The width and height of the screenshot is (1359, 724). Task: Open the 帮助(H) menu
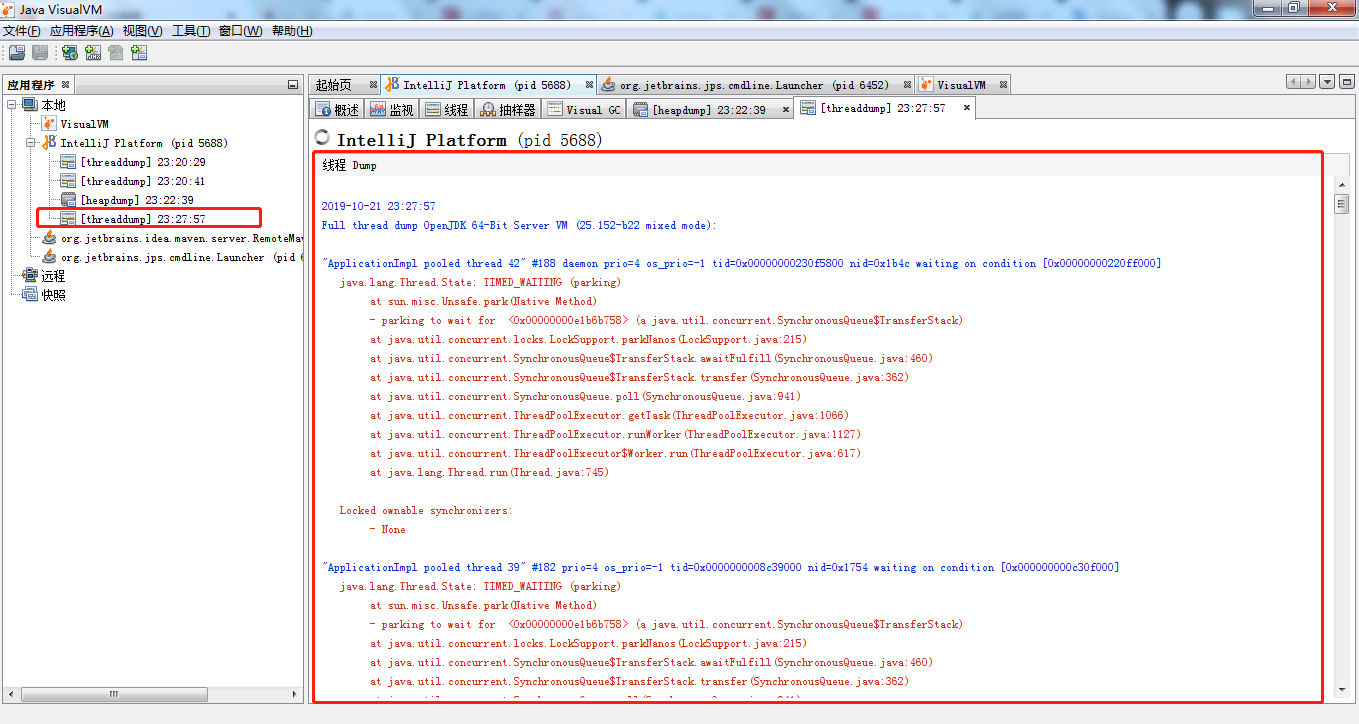pyautogui.click(x=292, y=31)
